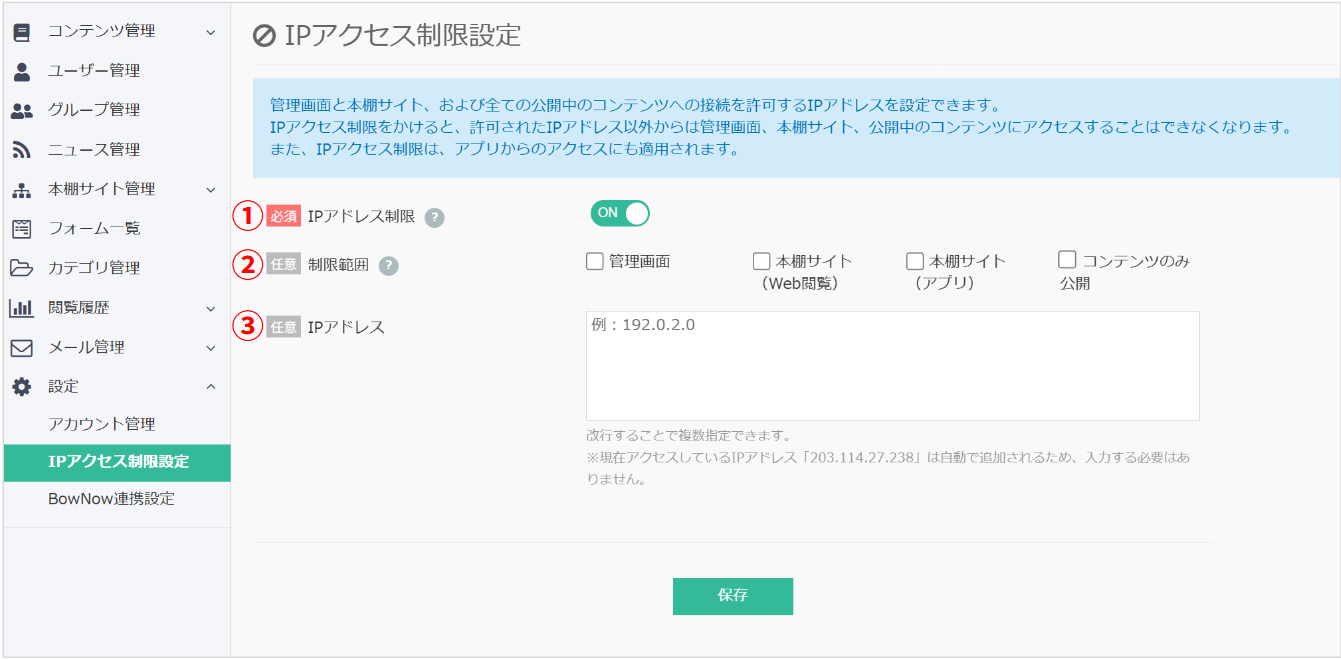Select the グループ管理 people icon
The width and height of the screenshot is (1341, 659).
tap(24, 110)
